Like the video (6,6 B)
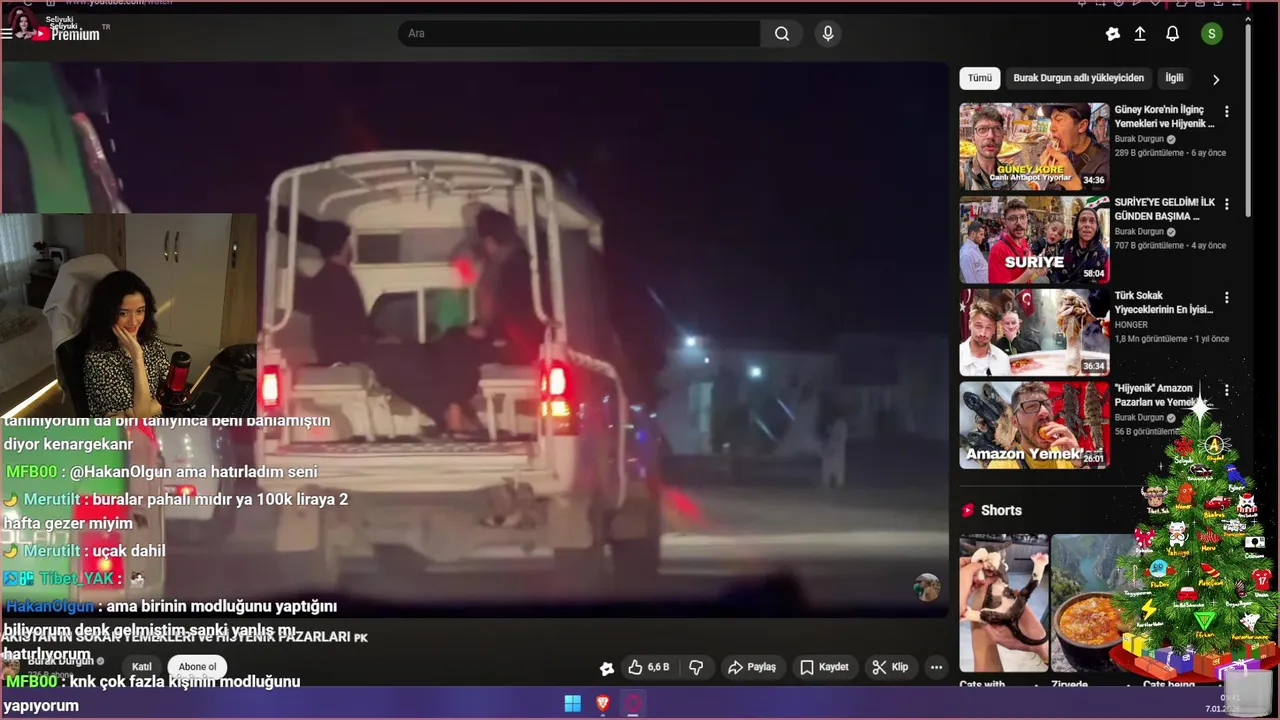Image resolution: width=1280 pixels, height=720 pixels. (x=648, y=667)
